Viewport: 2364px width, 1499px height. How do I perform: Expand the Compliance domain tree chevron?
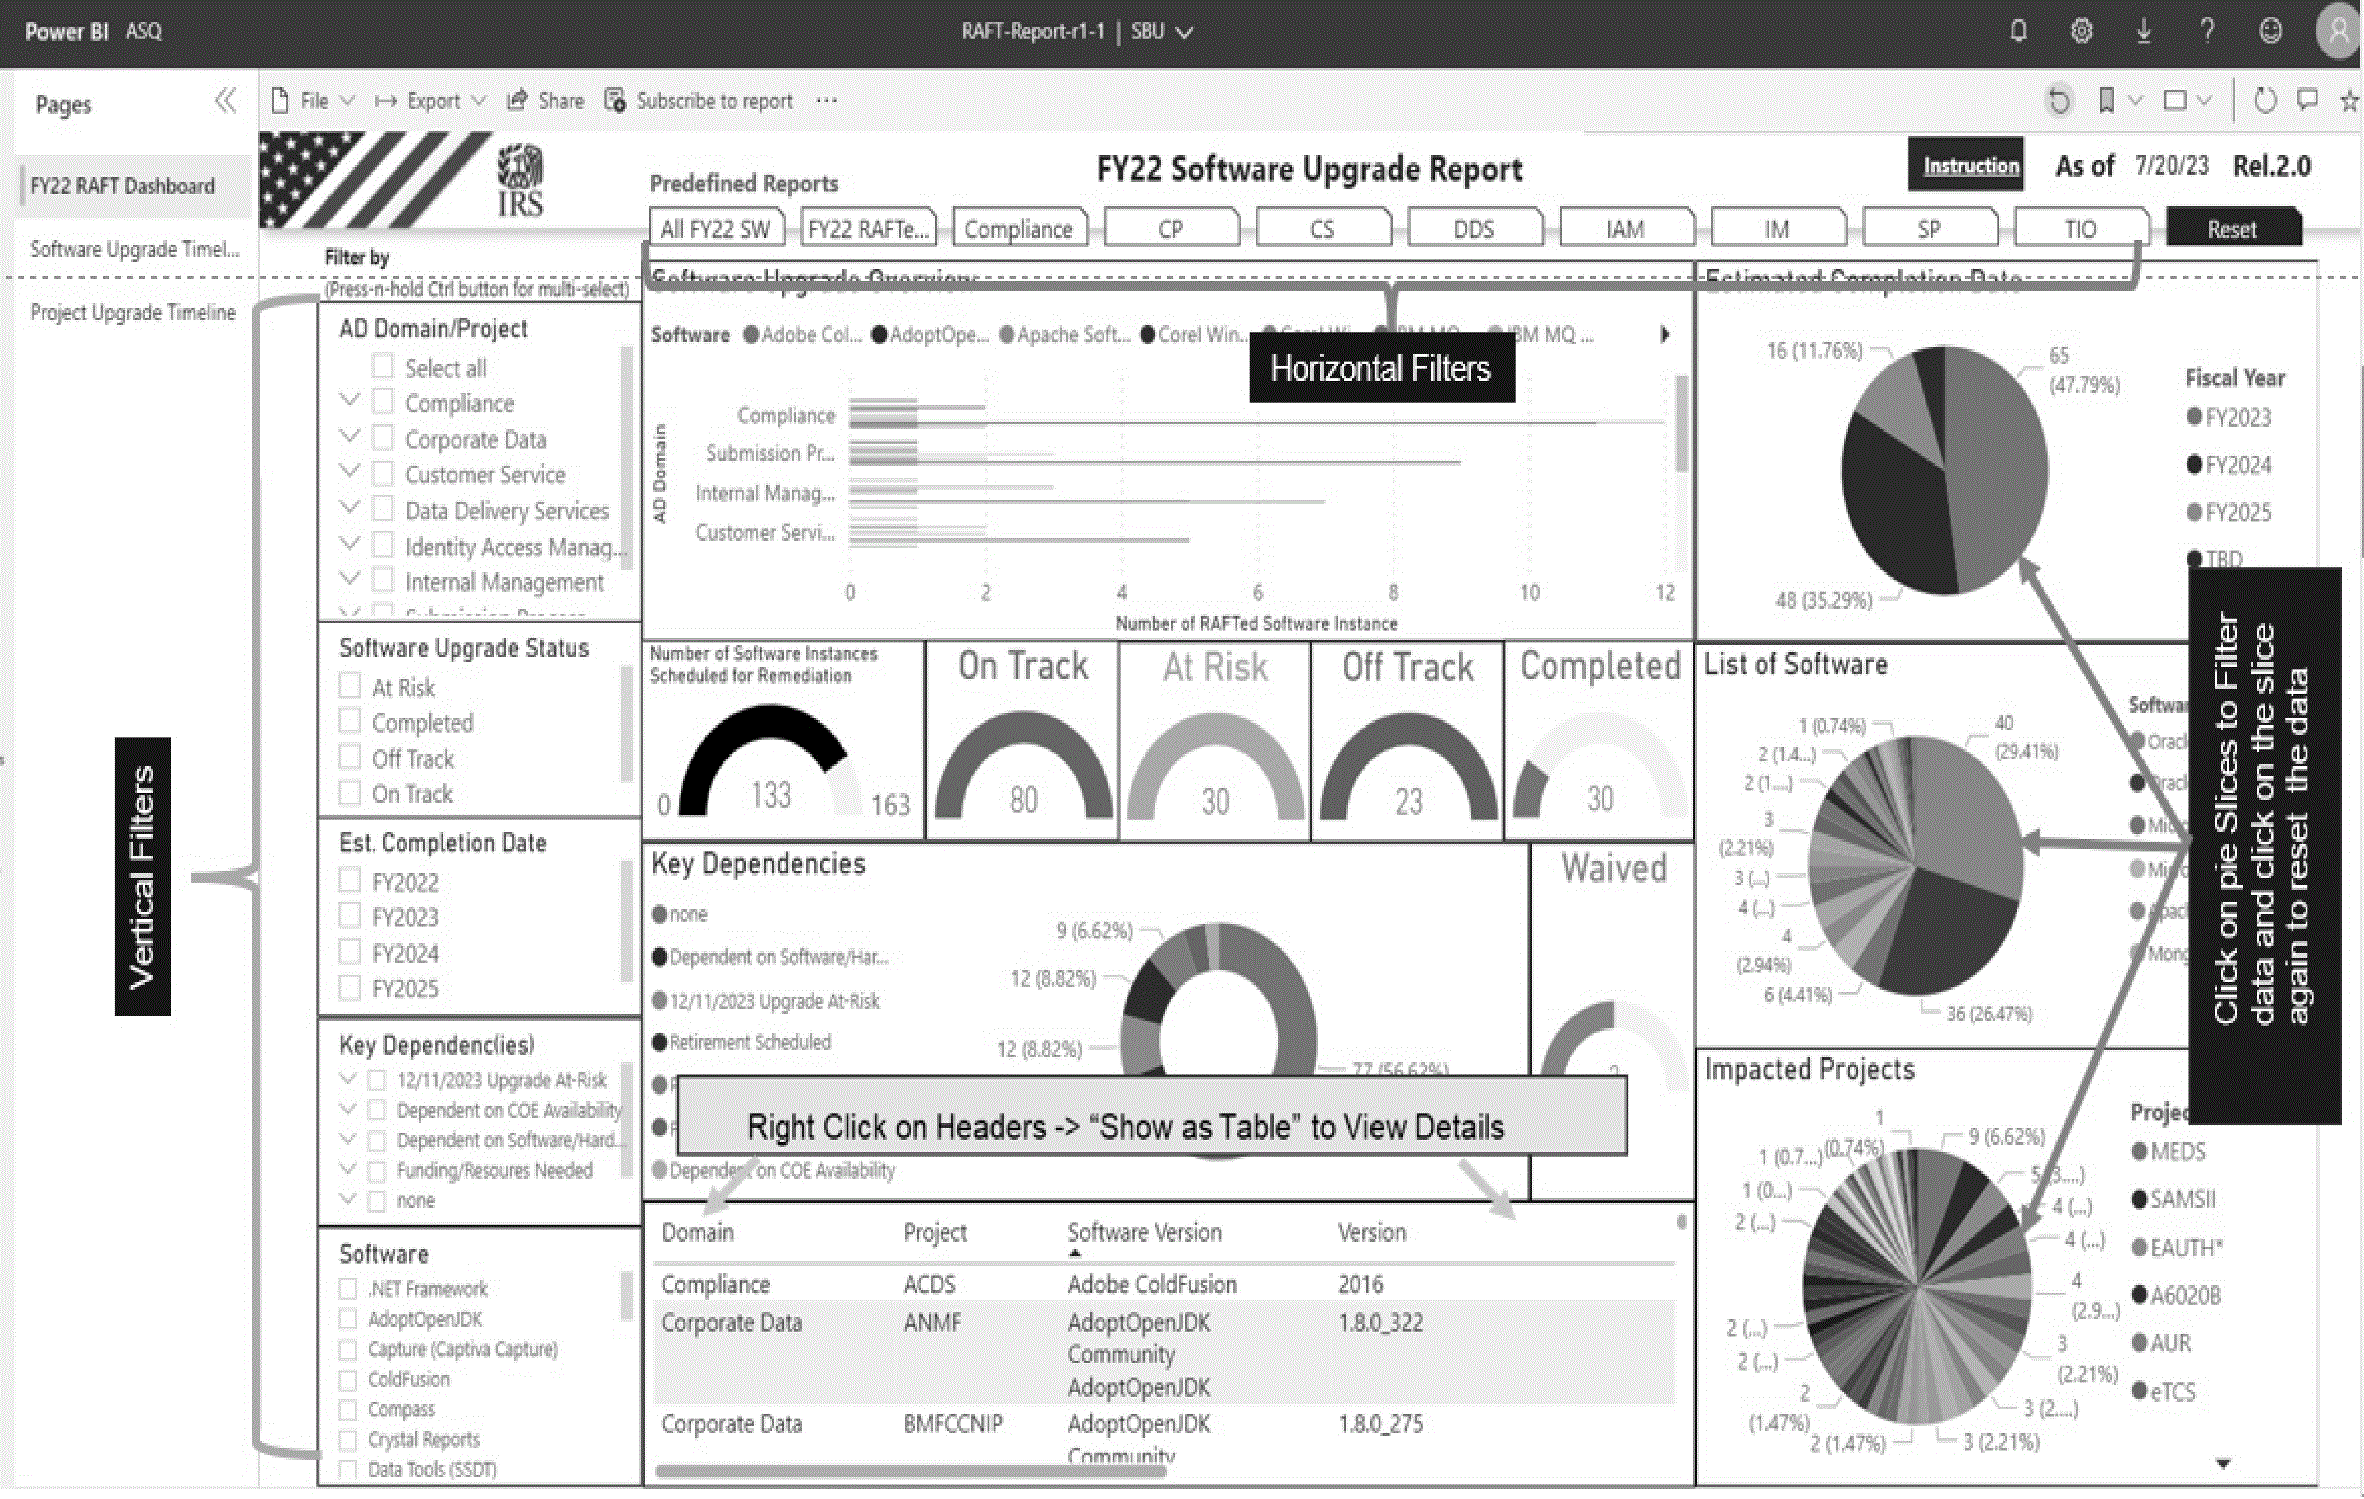tap(349, 401)
